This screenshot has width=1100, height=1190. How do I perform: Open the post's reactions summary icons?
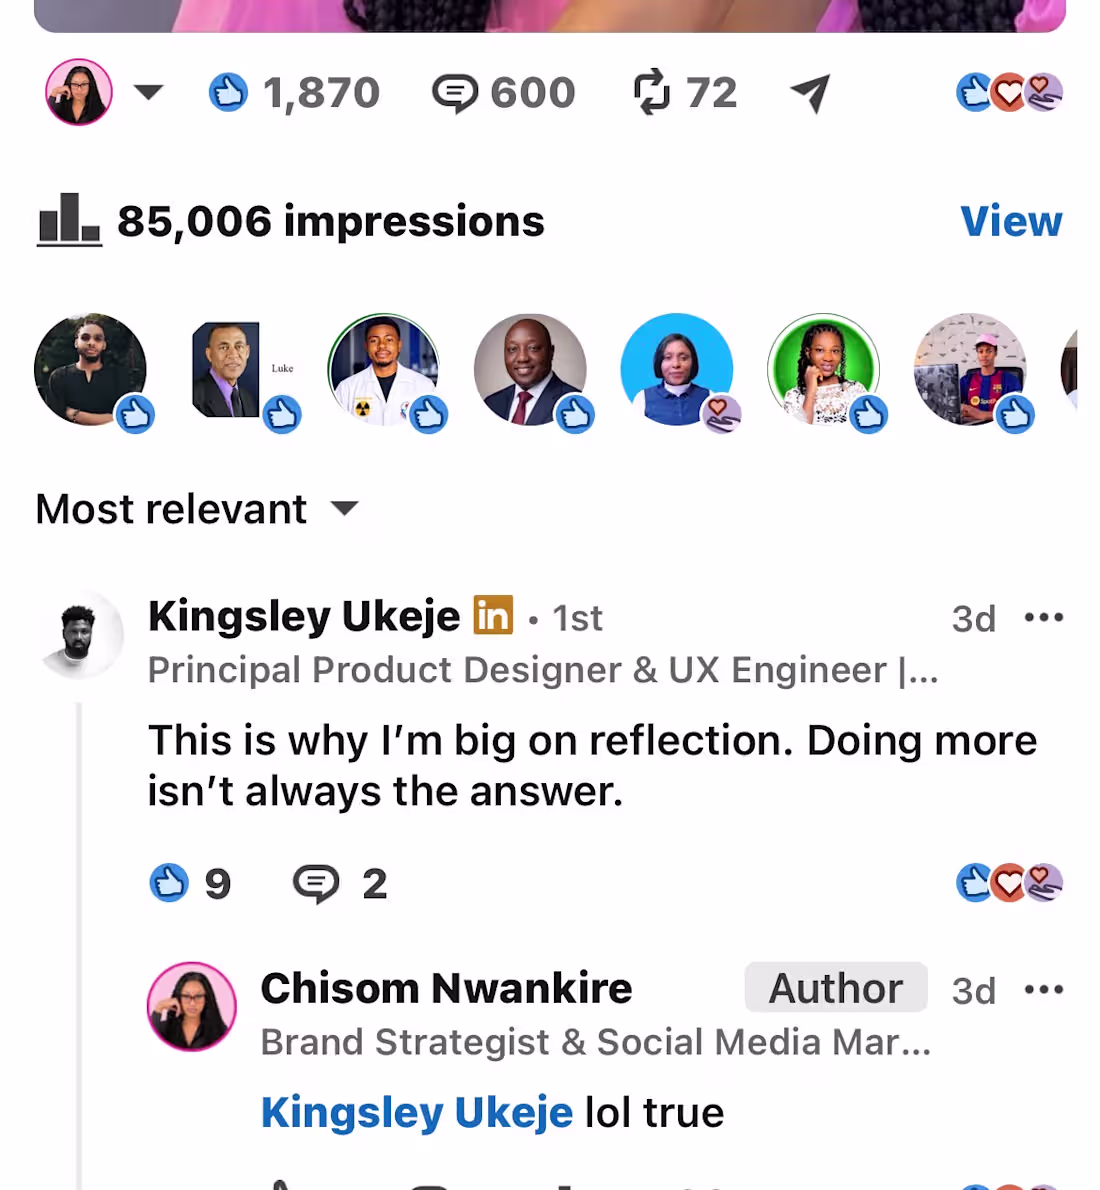tap(1009, 93)
